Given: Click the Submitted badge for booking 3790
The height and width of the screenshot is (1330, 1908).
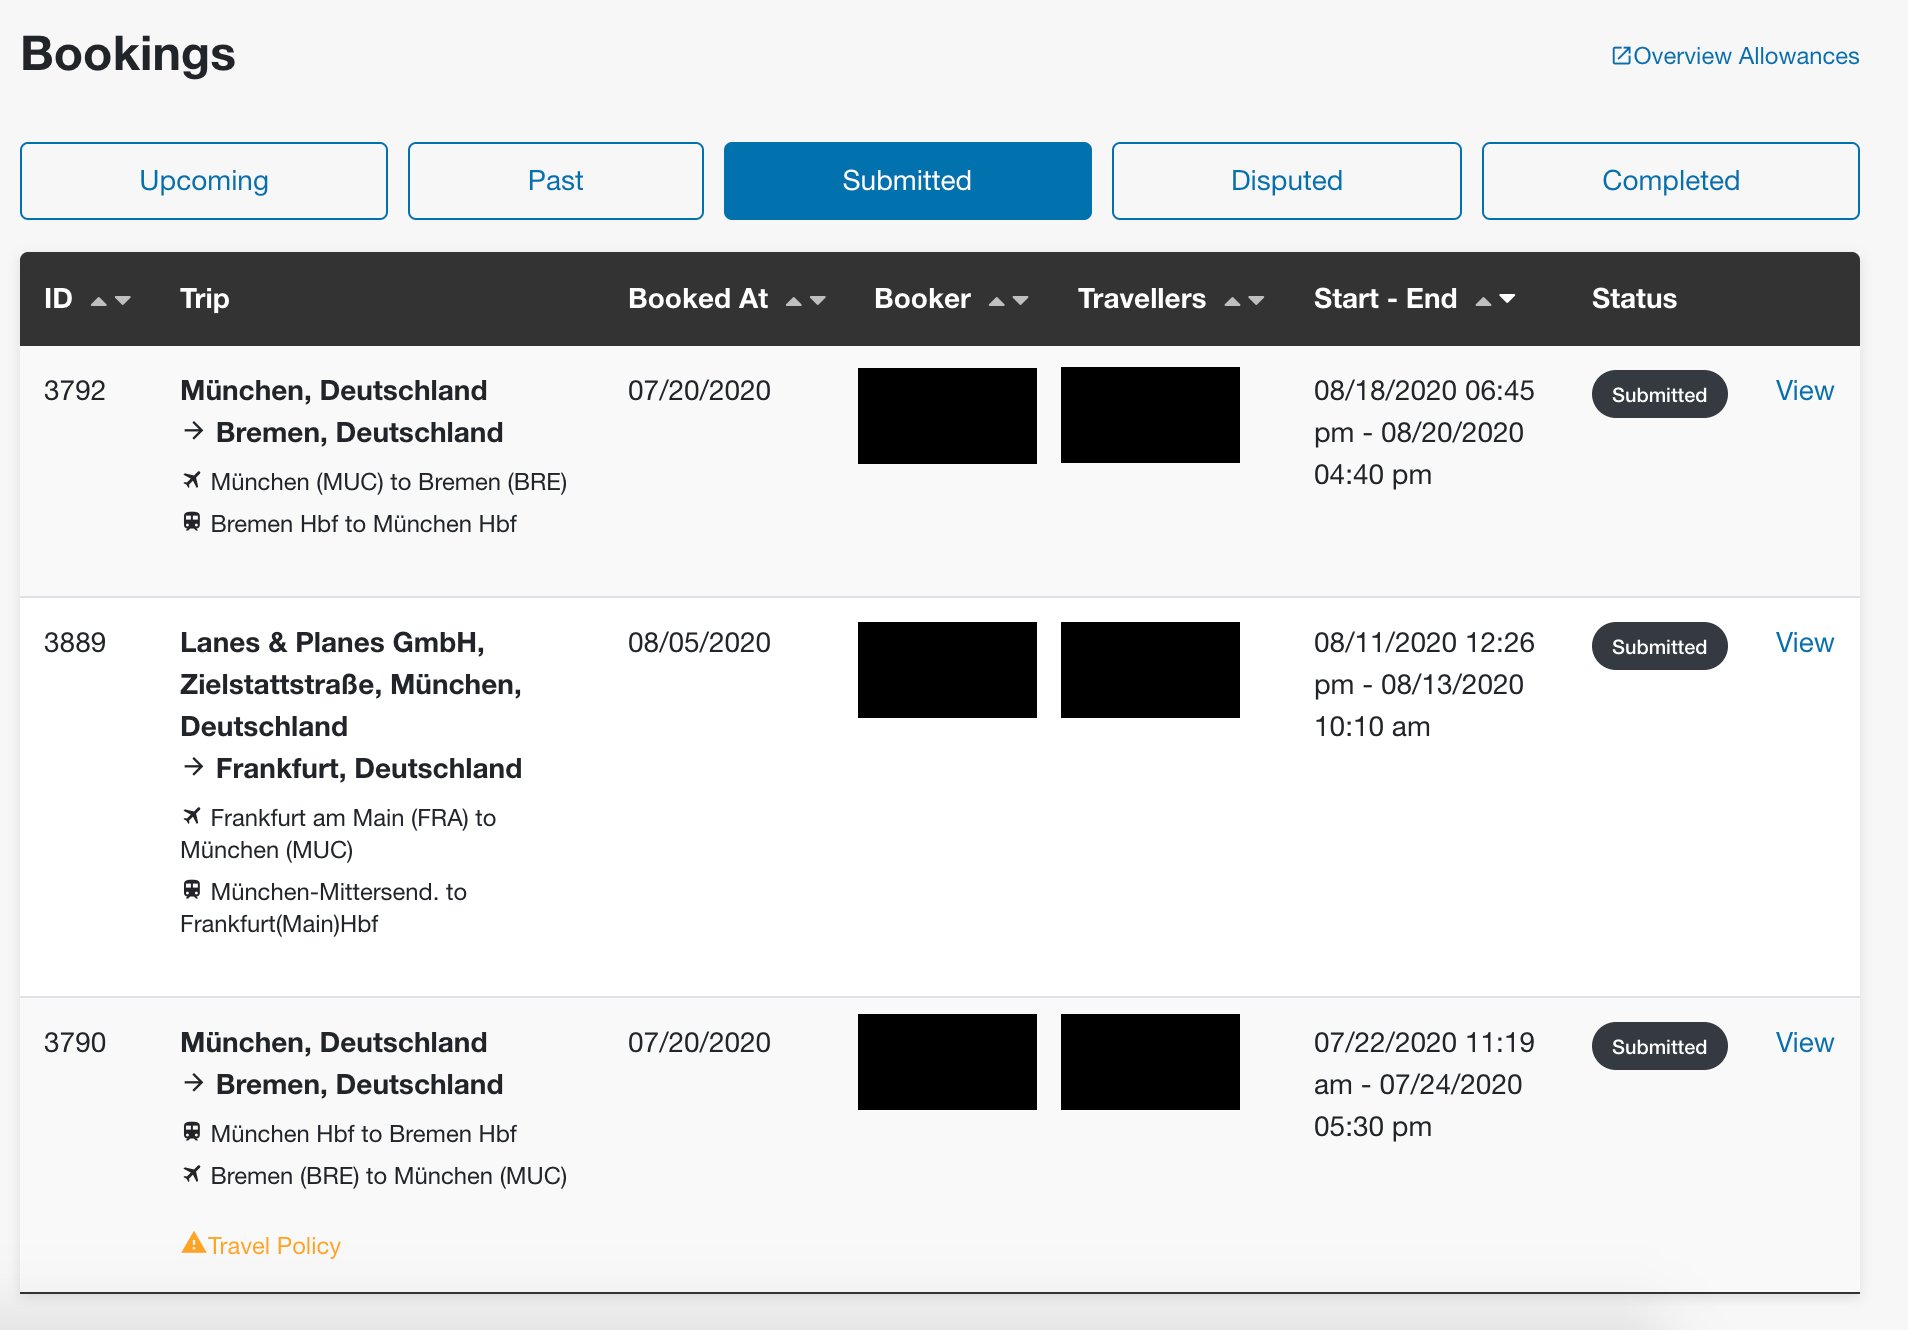Looking at the screenshot, I should point(1660,1047).
